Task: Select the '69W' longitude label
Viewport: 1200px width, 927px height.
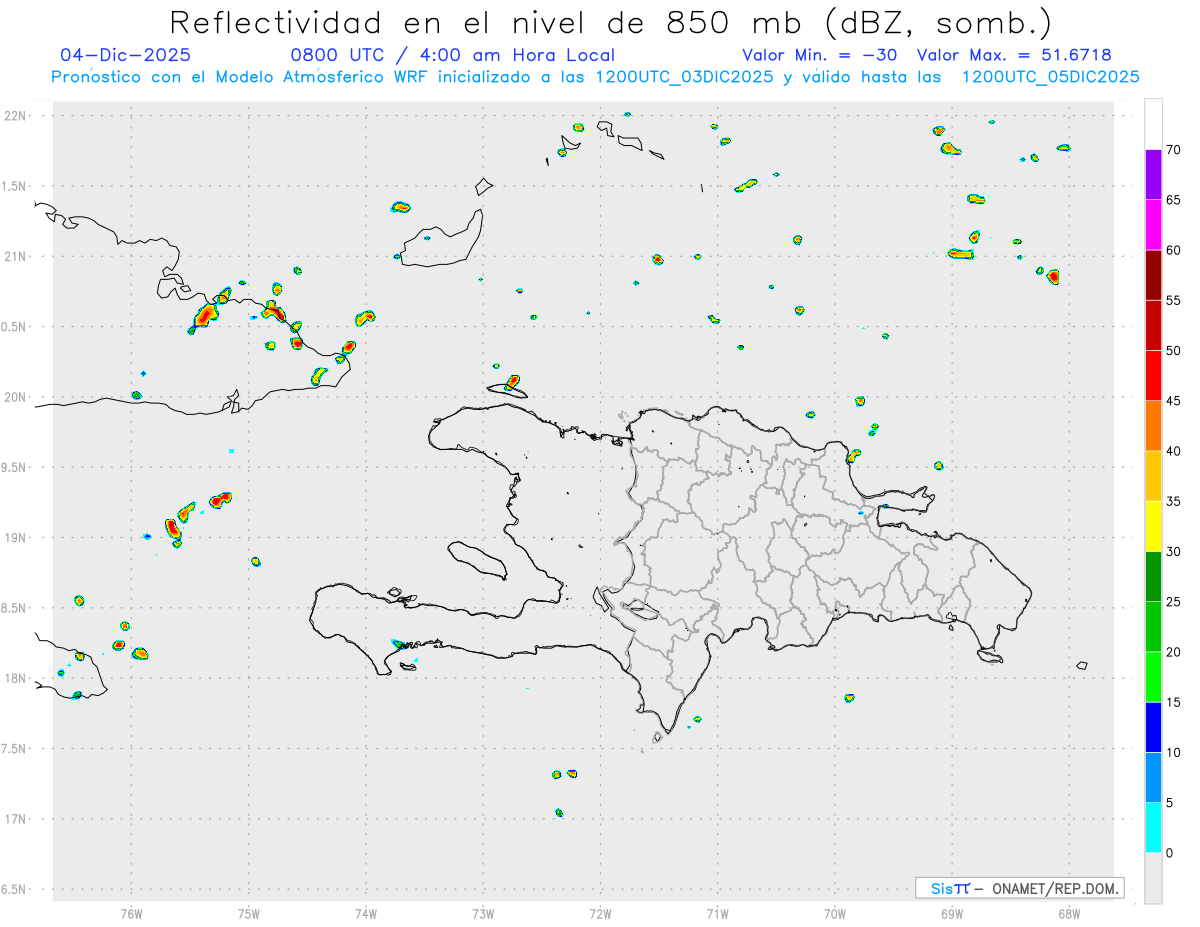Action: coord(952,914)
